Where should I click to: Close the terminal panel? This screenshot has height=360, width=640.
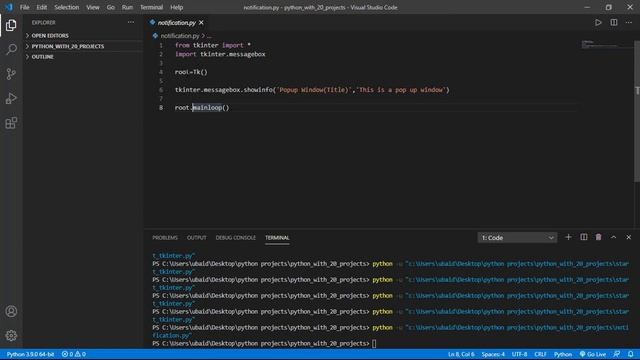[x=629, y=237]
